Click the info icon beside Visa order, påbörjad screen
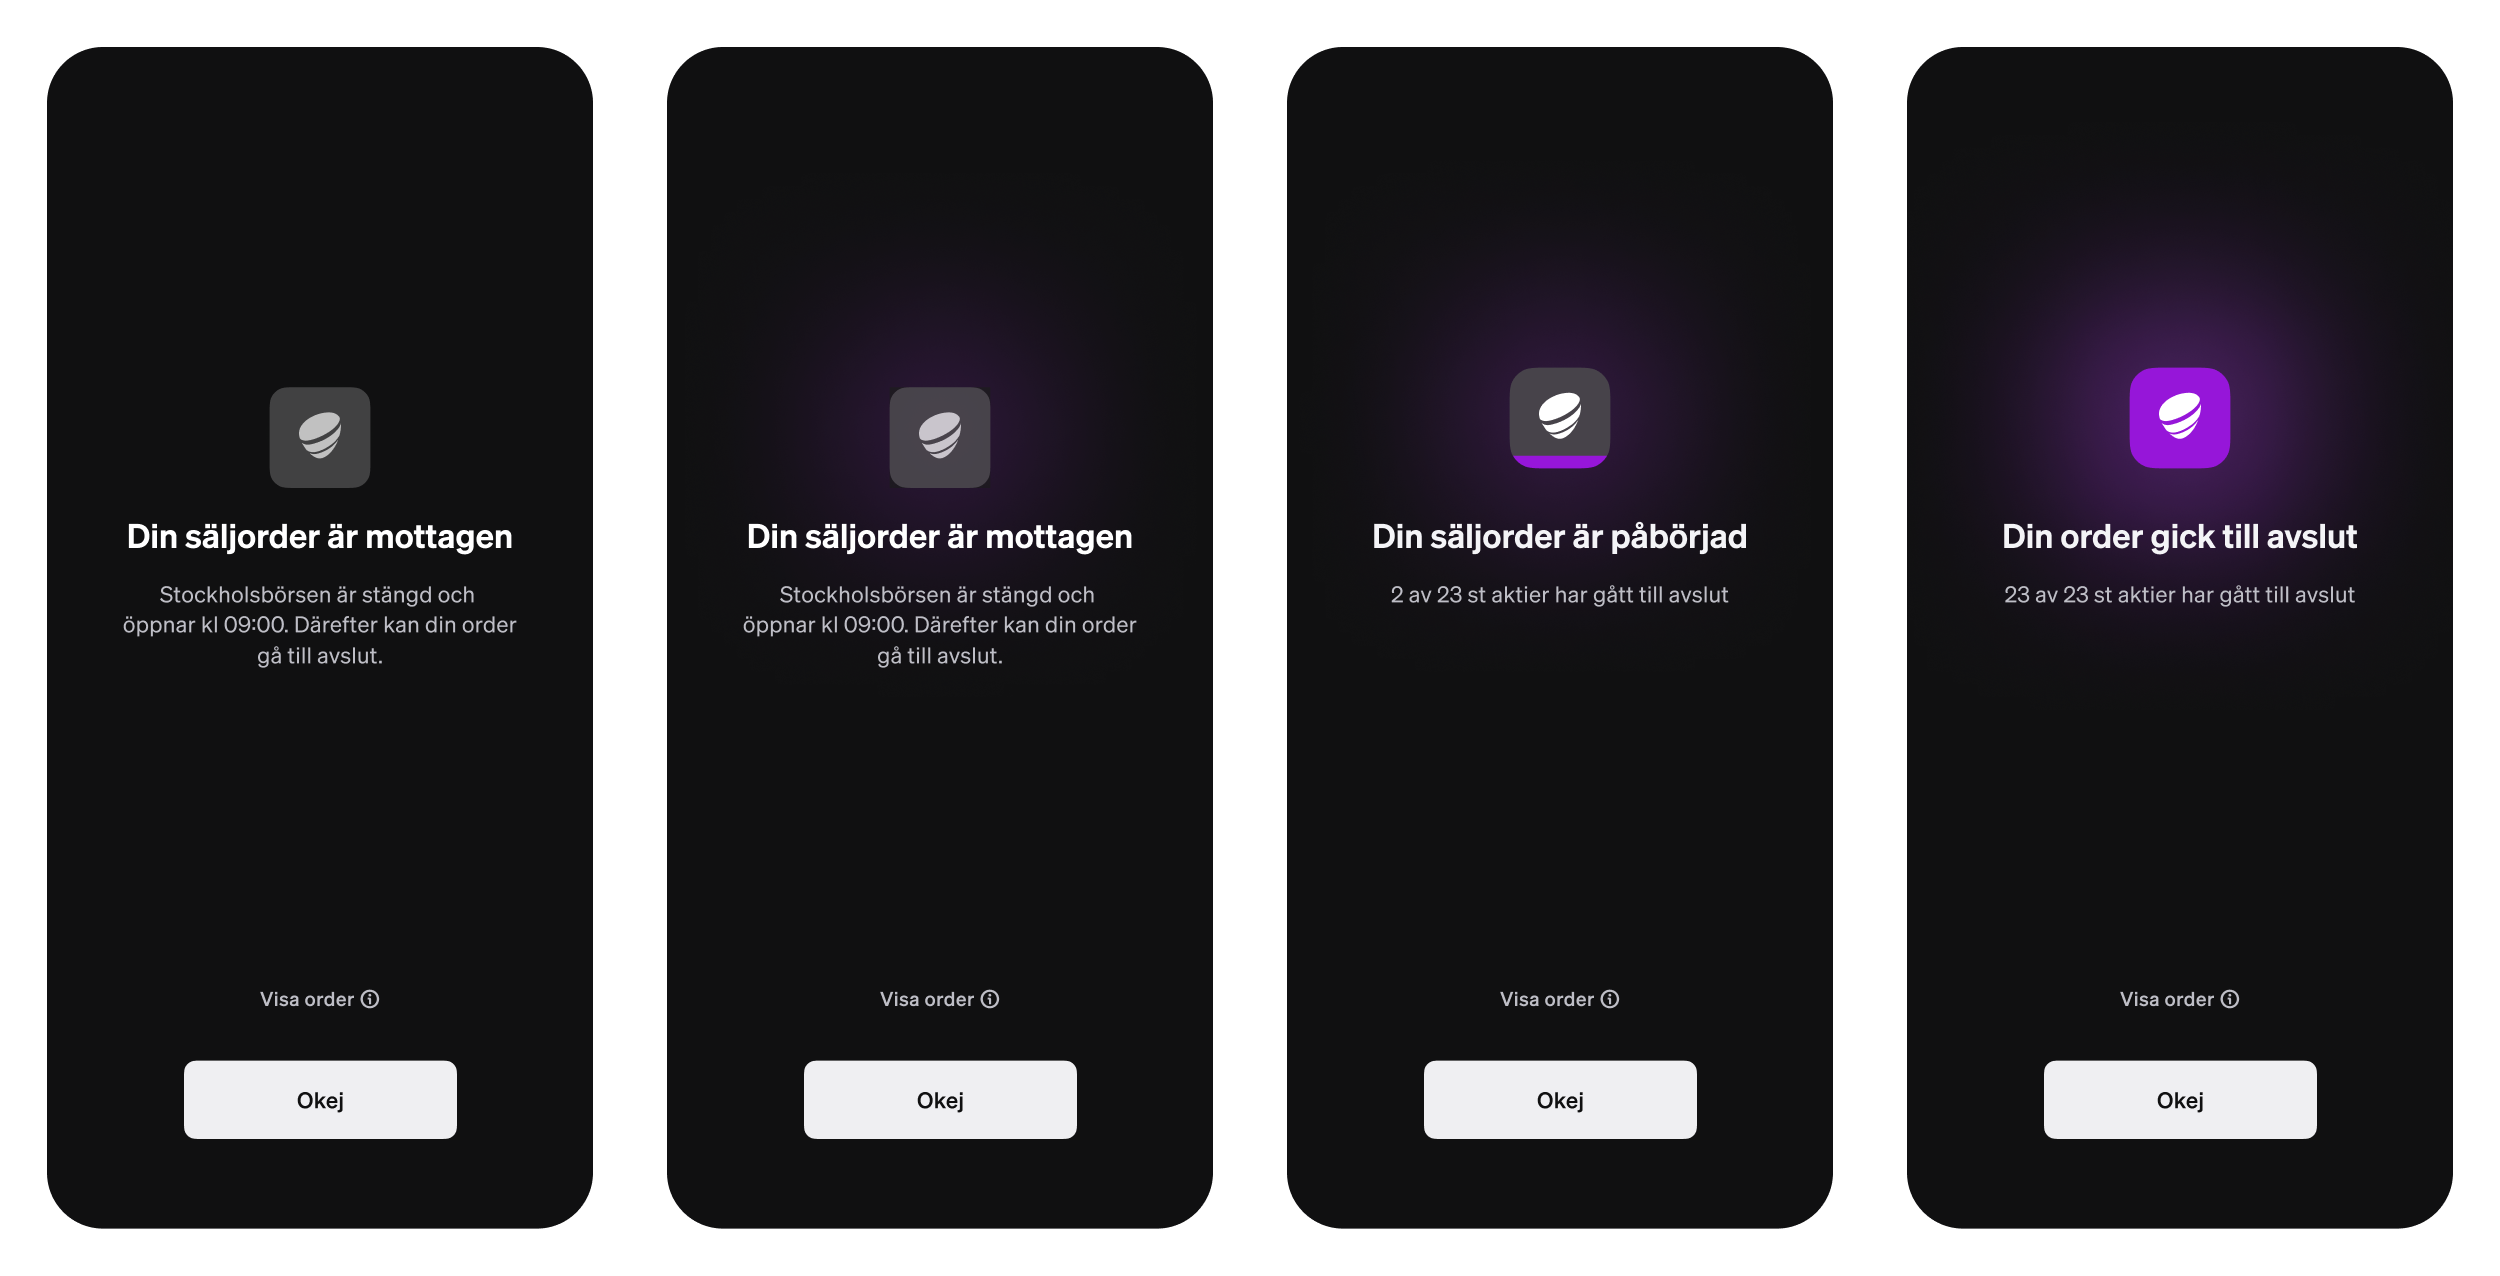The image size is (2500, 1276). pyautogui.click(x=1610, y=999)
